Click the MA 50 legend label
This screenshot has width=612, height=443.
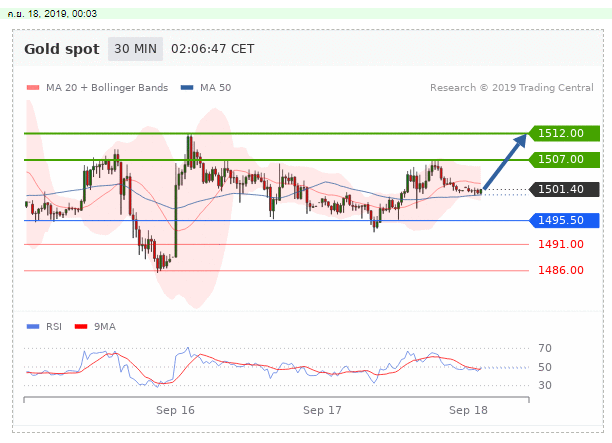[215, 88]
